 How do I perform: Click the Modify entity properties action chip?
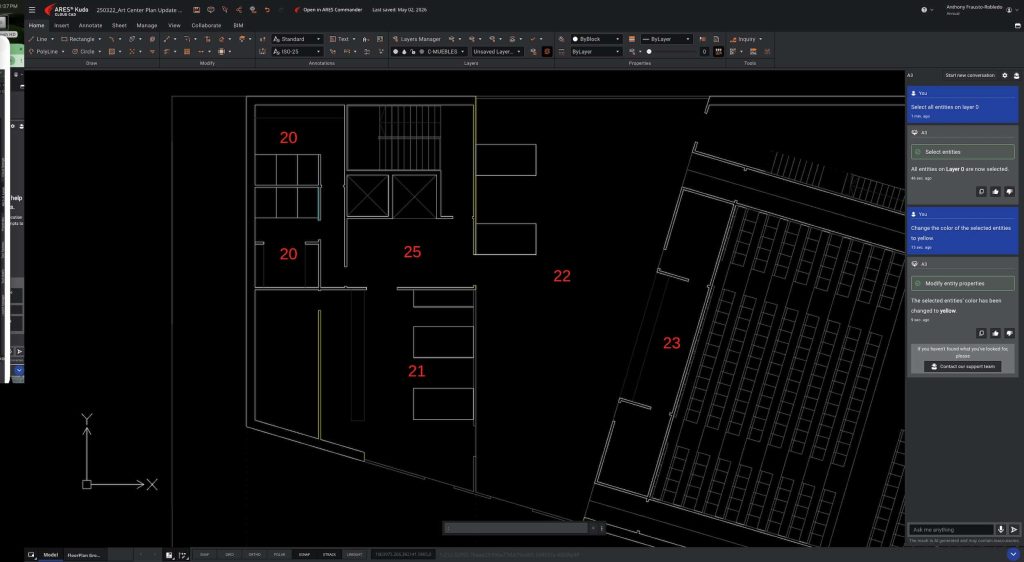[963, 283]
